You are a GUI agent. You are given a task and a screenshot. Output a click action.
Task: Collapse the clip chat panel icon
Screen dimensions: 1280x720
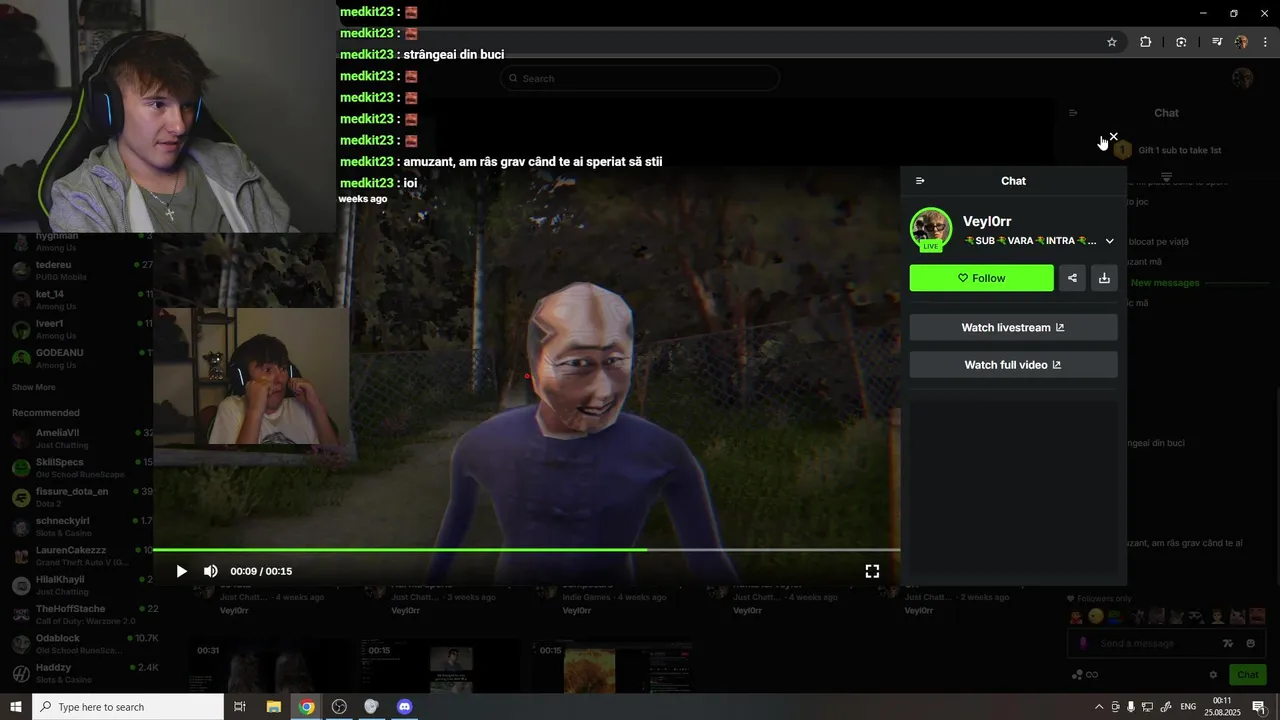920,181
